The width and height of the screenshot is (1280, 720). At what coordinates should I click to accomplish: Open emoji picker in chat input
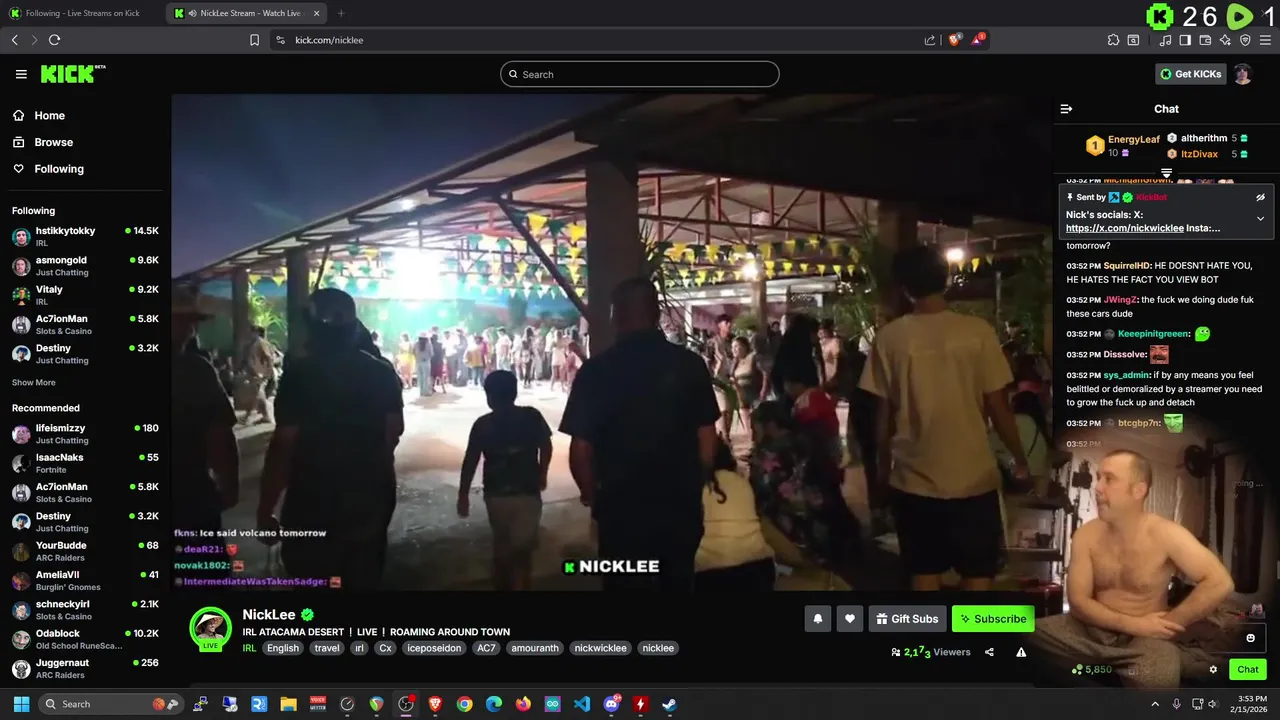1250,638
